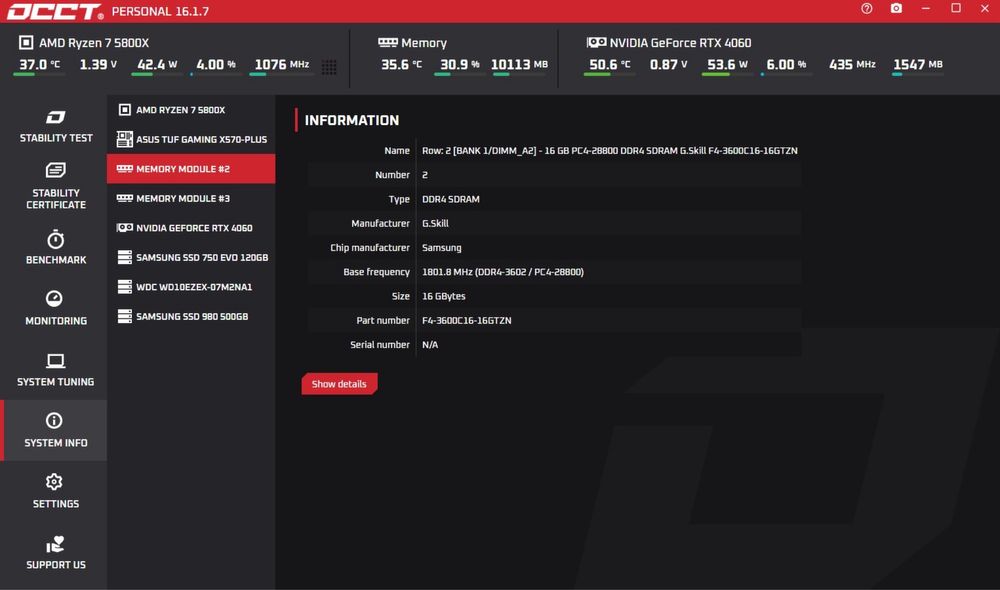
Task: Click the Manufacturer value G.Skill
Action: pos(435,223)
